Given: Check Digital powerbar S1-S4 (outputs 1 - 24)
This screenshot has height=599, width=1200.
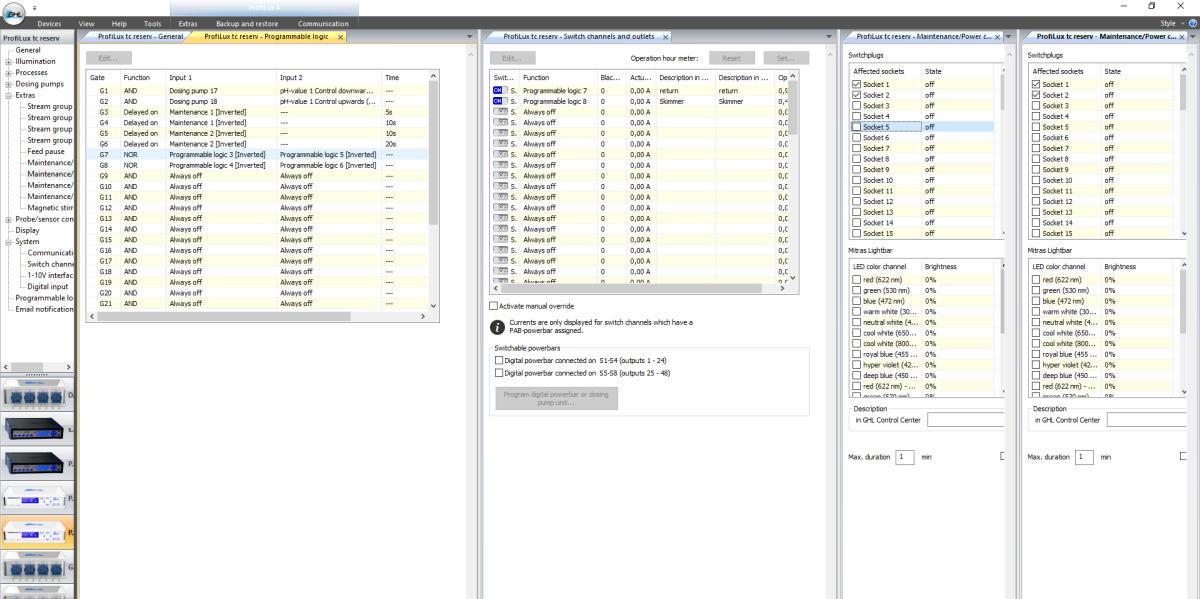Looking at the screenshot, I should pyautogui.click(x=499, y=360).
